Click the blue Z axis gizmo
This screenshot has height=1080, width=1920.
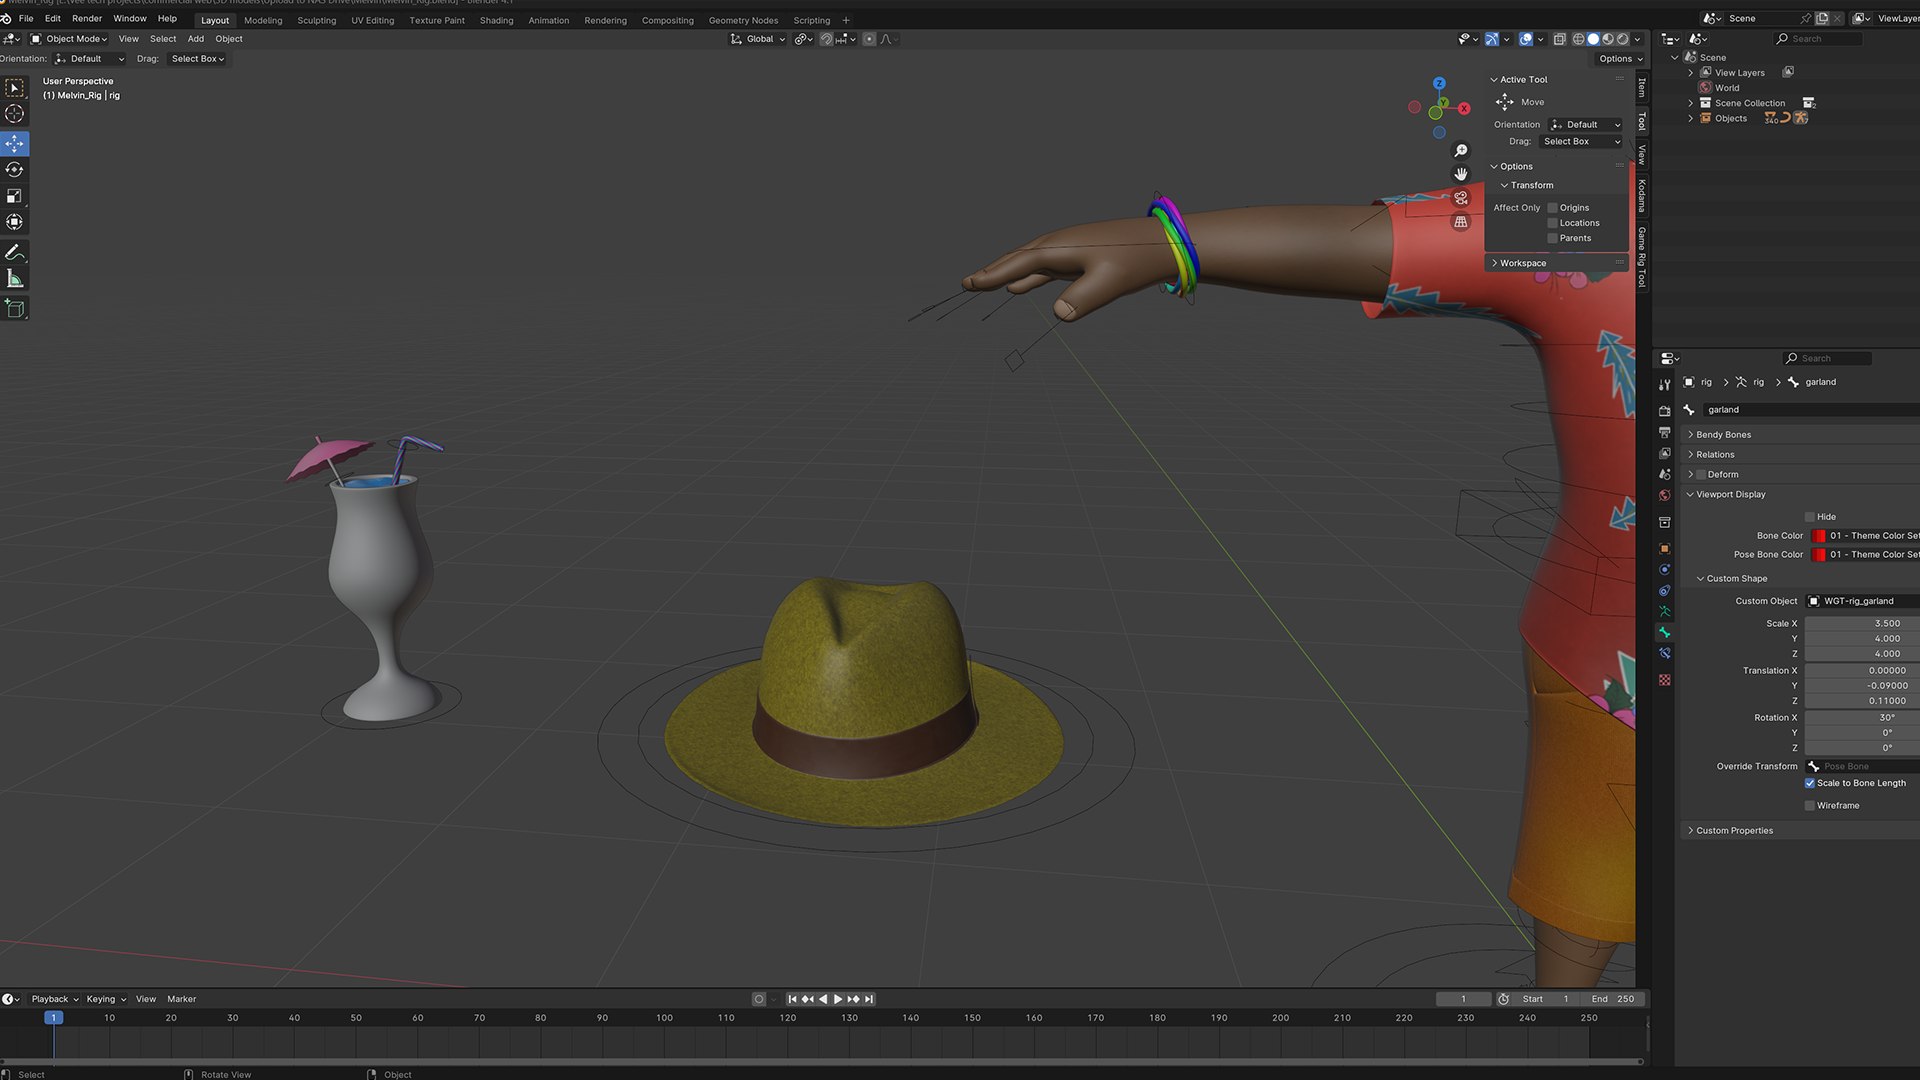tap(1439, 84)
